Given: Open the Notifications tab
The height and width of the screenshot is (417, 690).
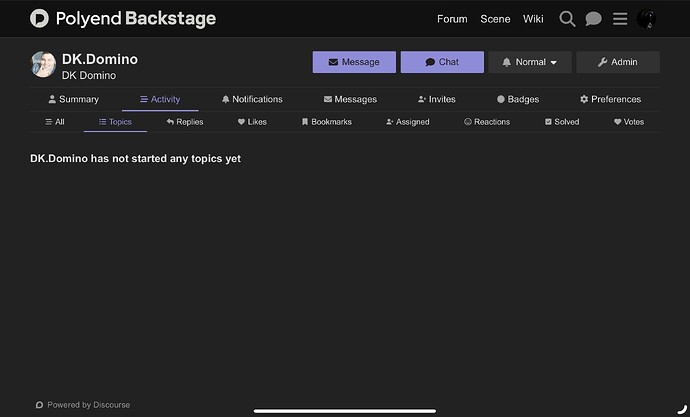Looking at the screenshot, I should [252, 99].
